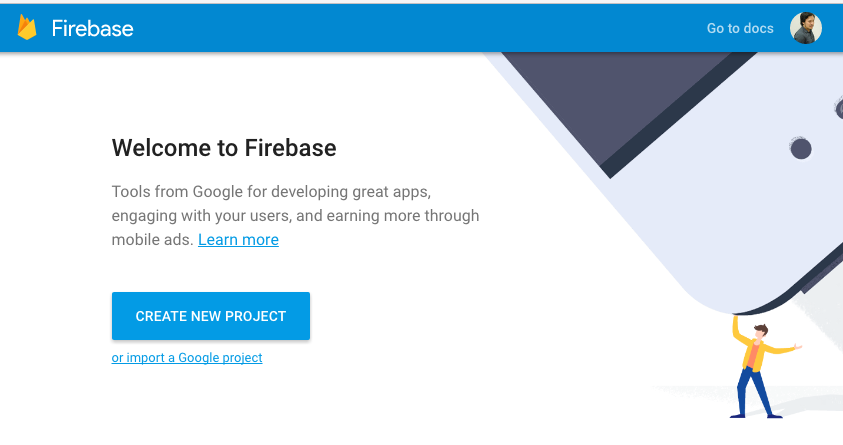This screenshot has width=843, height=445.
Task: Click the 'Tools from Google' description line
Action: click(271, 190)
